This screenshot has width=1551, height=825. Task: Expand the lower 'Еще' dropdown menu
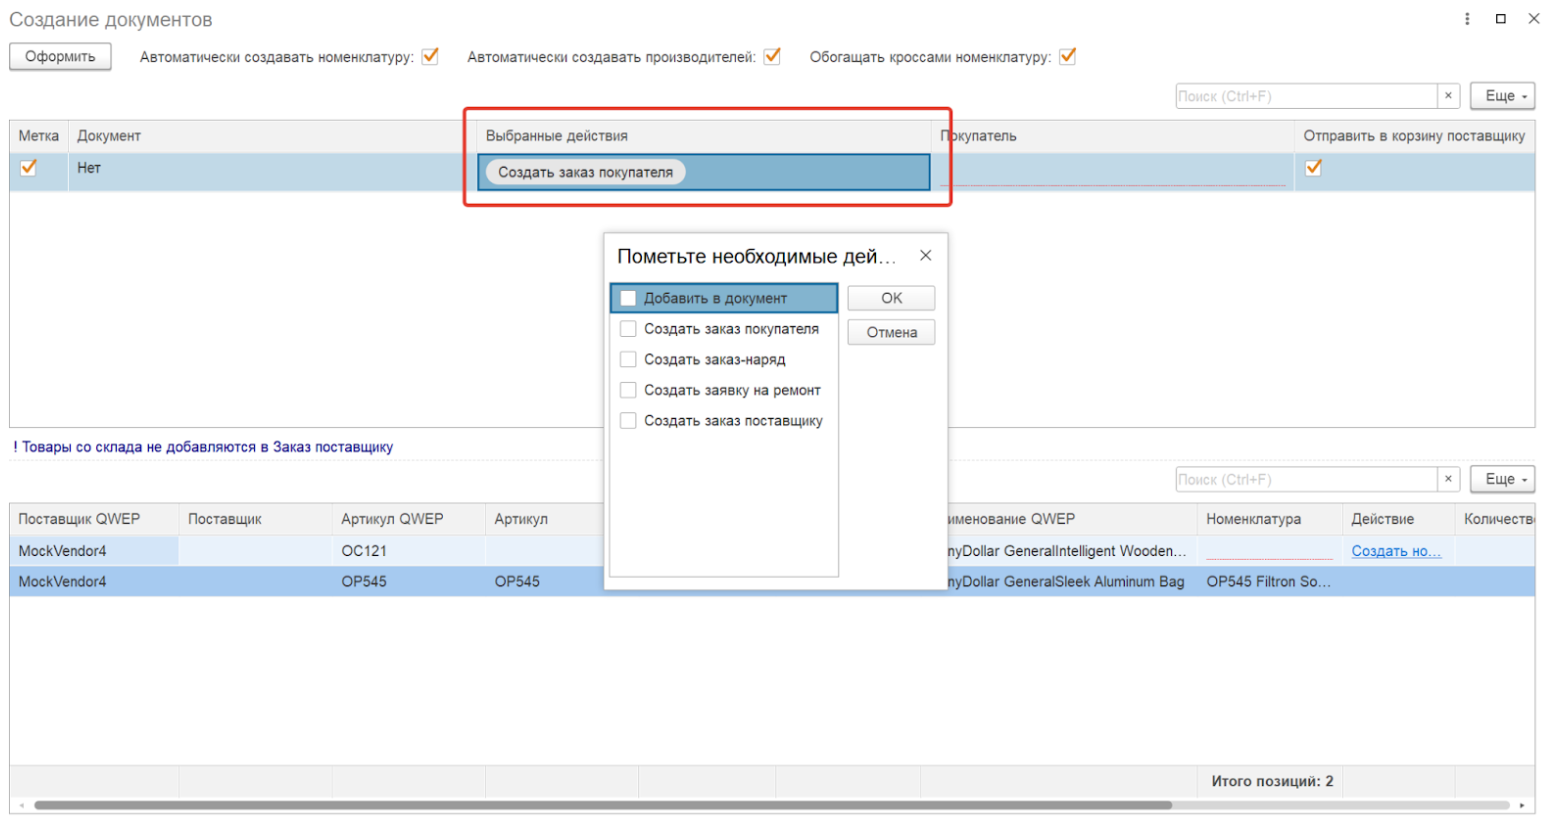point(1502,480)
